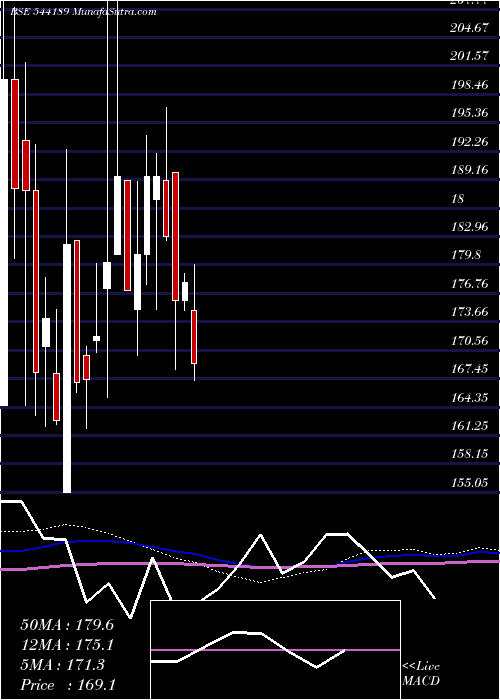Select the 164.35 price axis label

[x=468, y=397]
